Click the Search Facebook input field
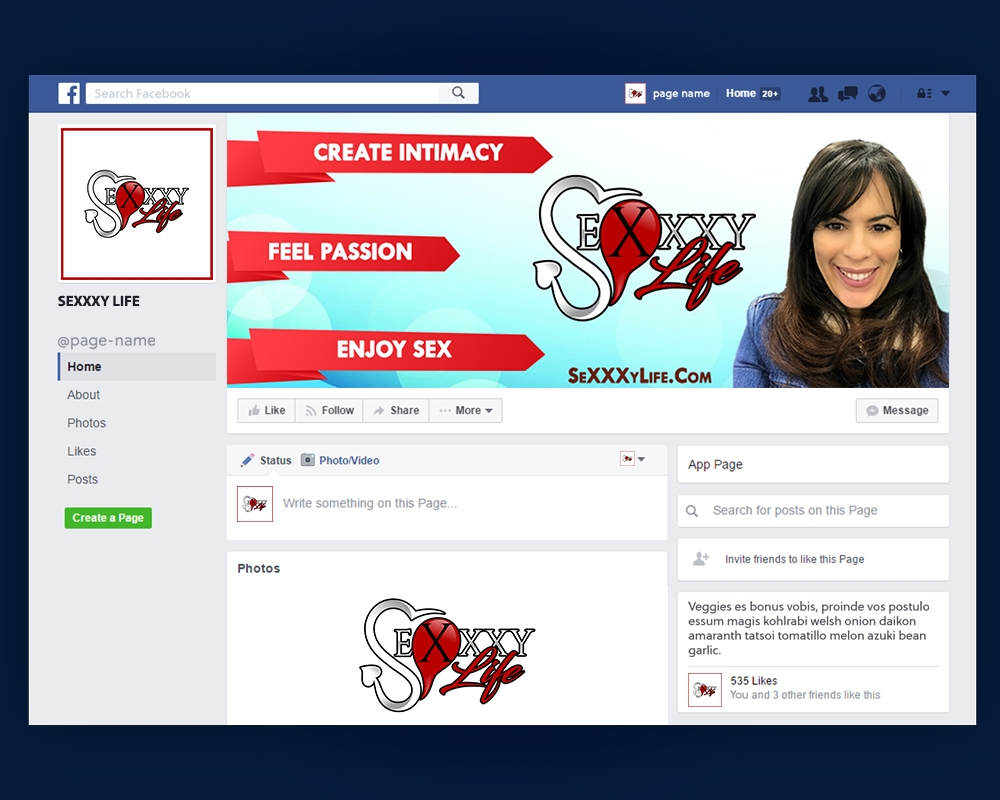Screen dimensions: 1000x800 point(262,93)
